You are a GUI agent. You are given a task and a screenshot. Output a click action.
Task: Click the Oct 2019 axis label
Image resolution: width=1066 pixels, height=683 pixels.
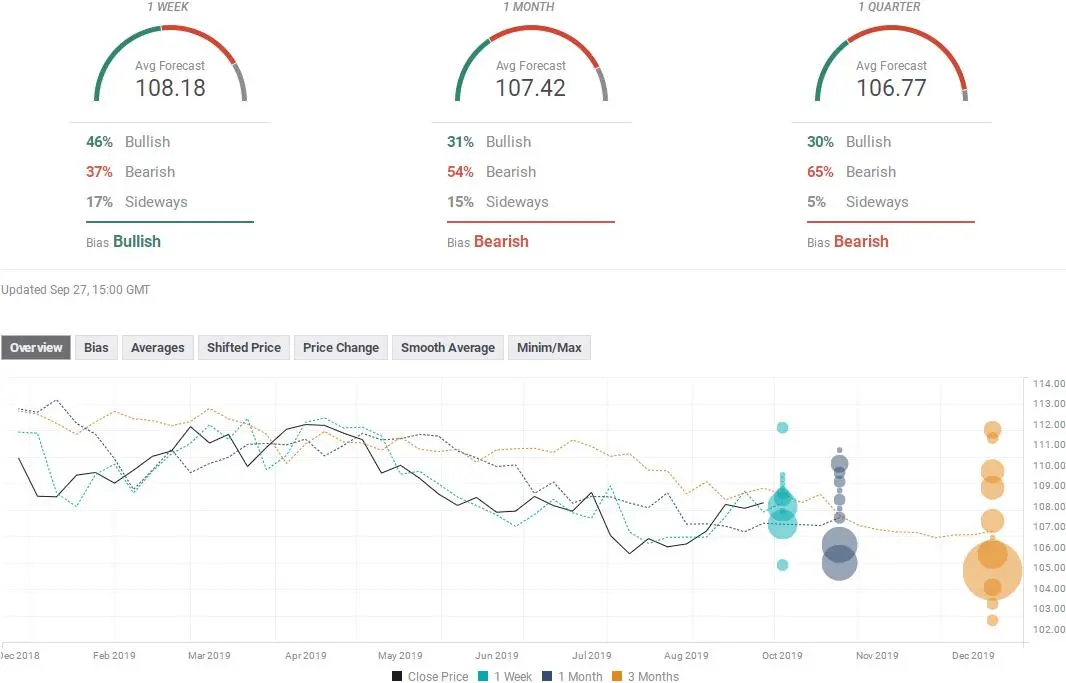[782, 655]
